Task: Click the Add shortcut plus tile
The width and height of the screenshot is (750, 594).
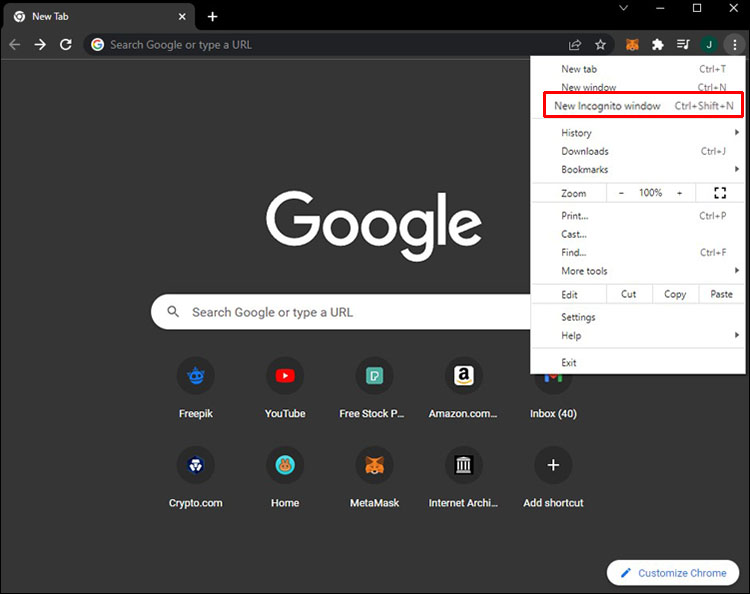Action: tap(553, 477)
